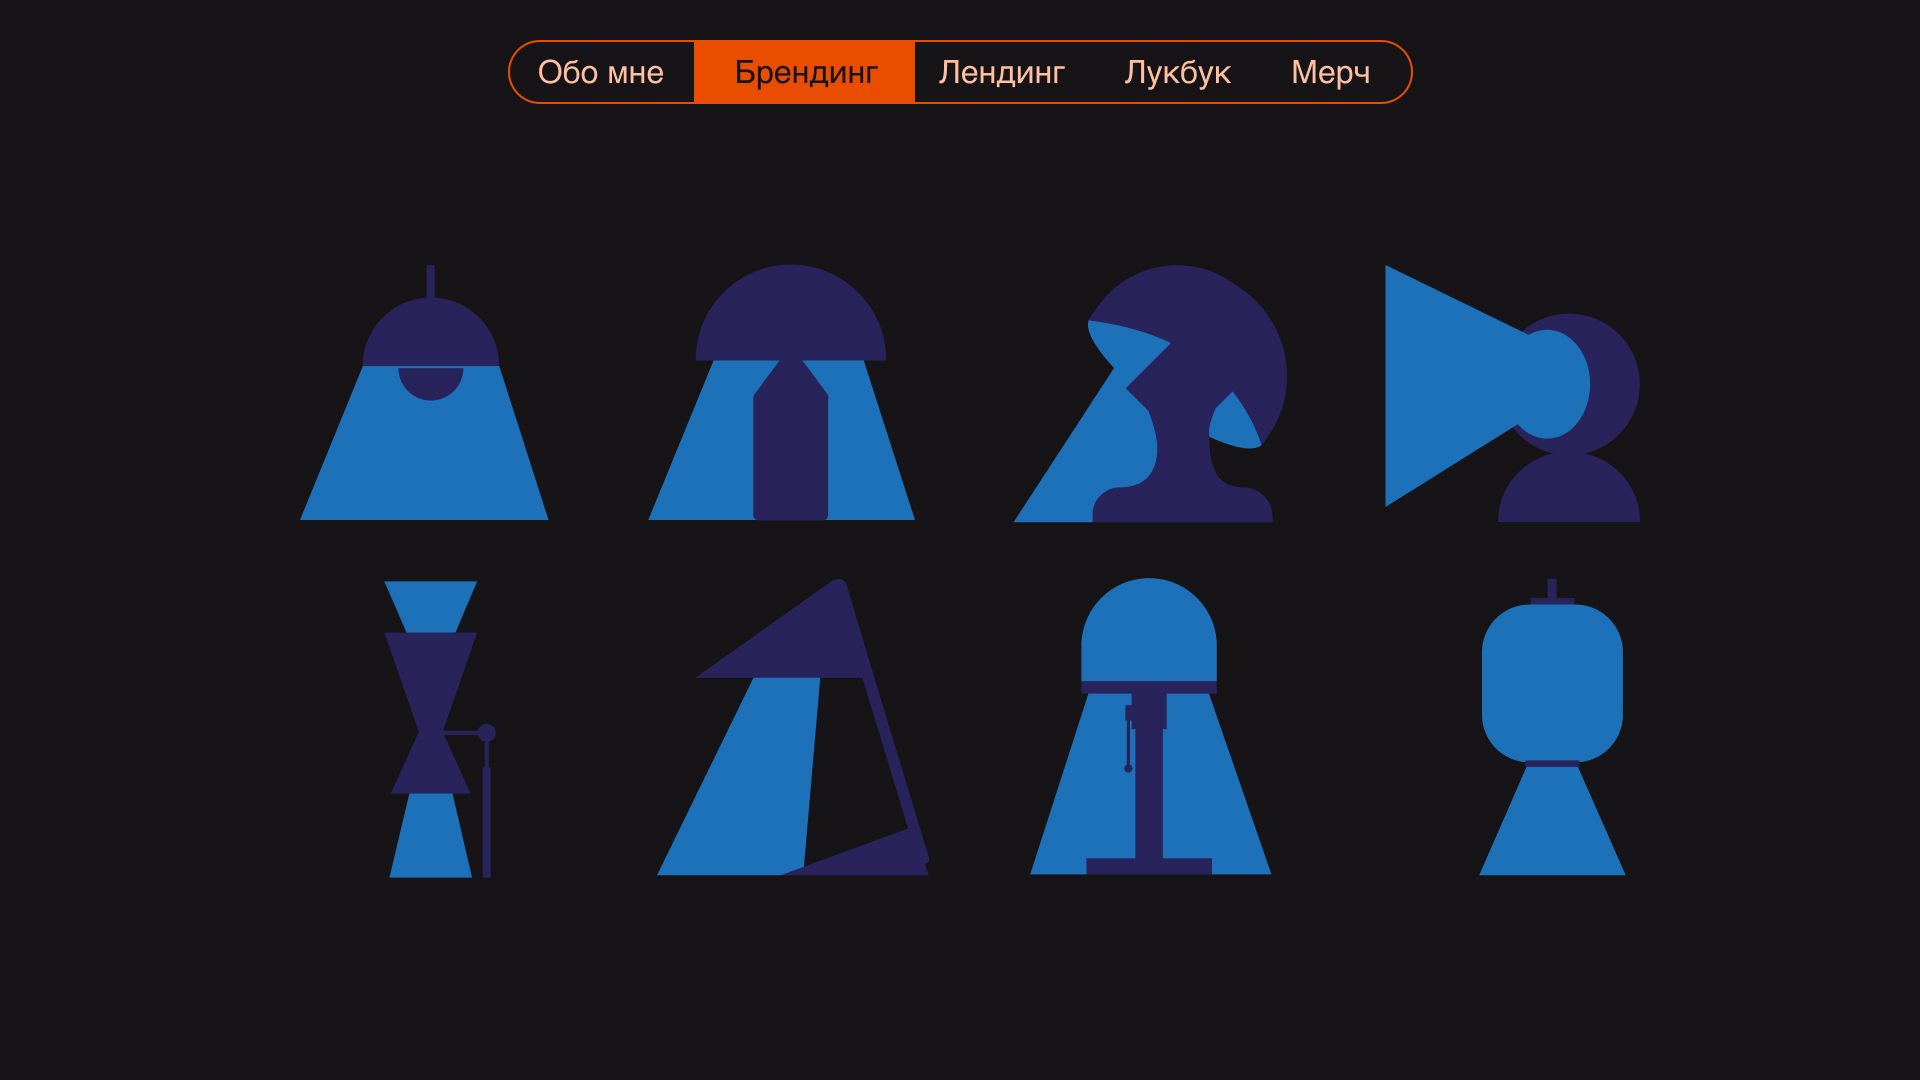Switch to the Лендинг tab
This screenshot has width=1920, height=1080.
tap(1001, 71)
